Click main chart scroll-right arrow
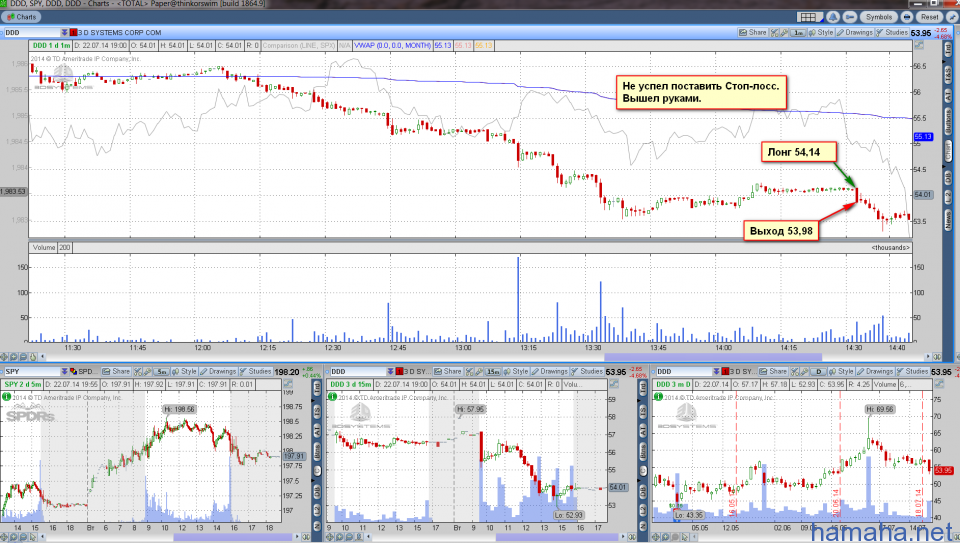The image size is (960, 543). pos(928,356)
